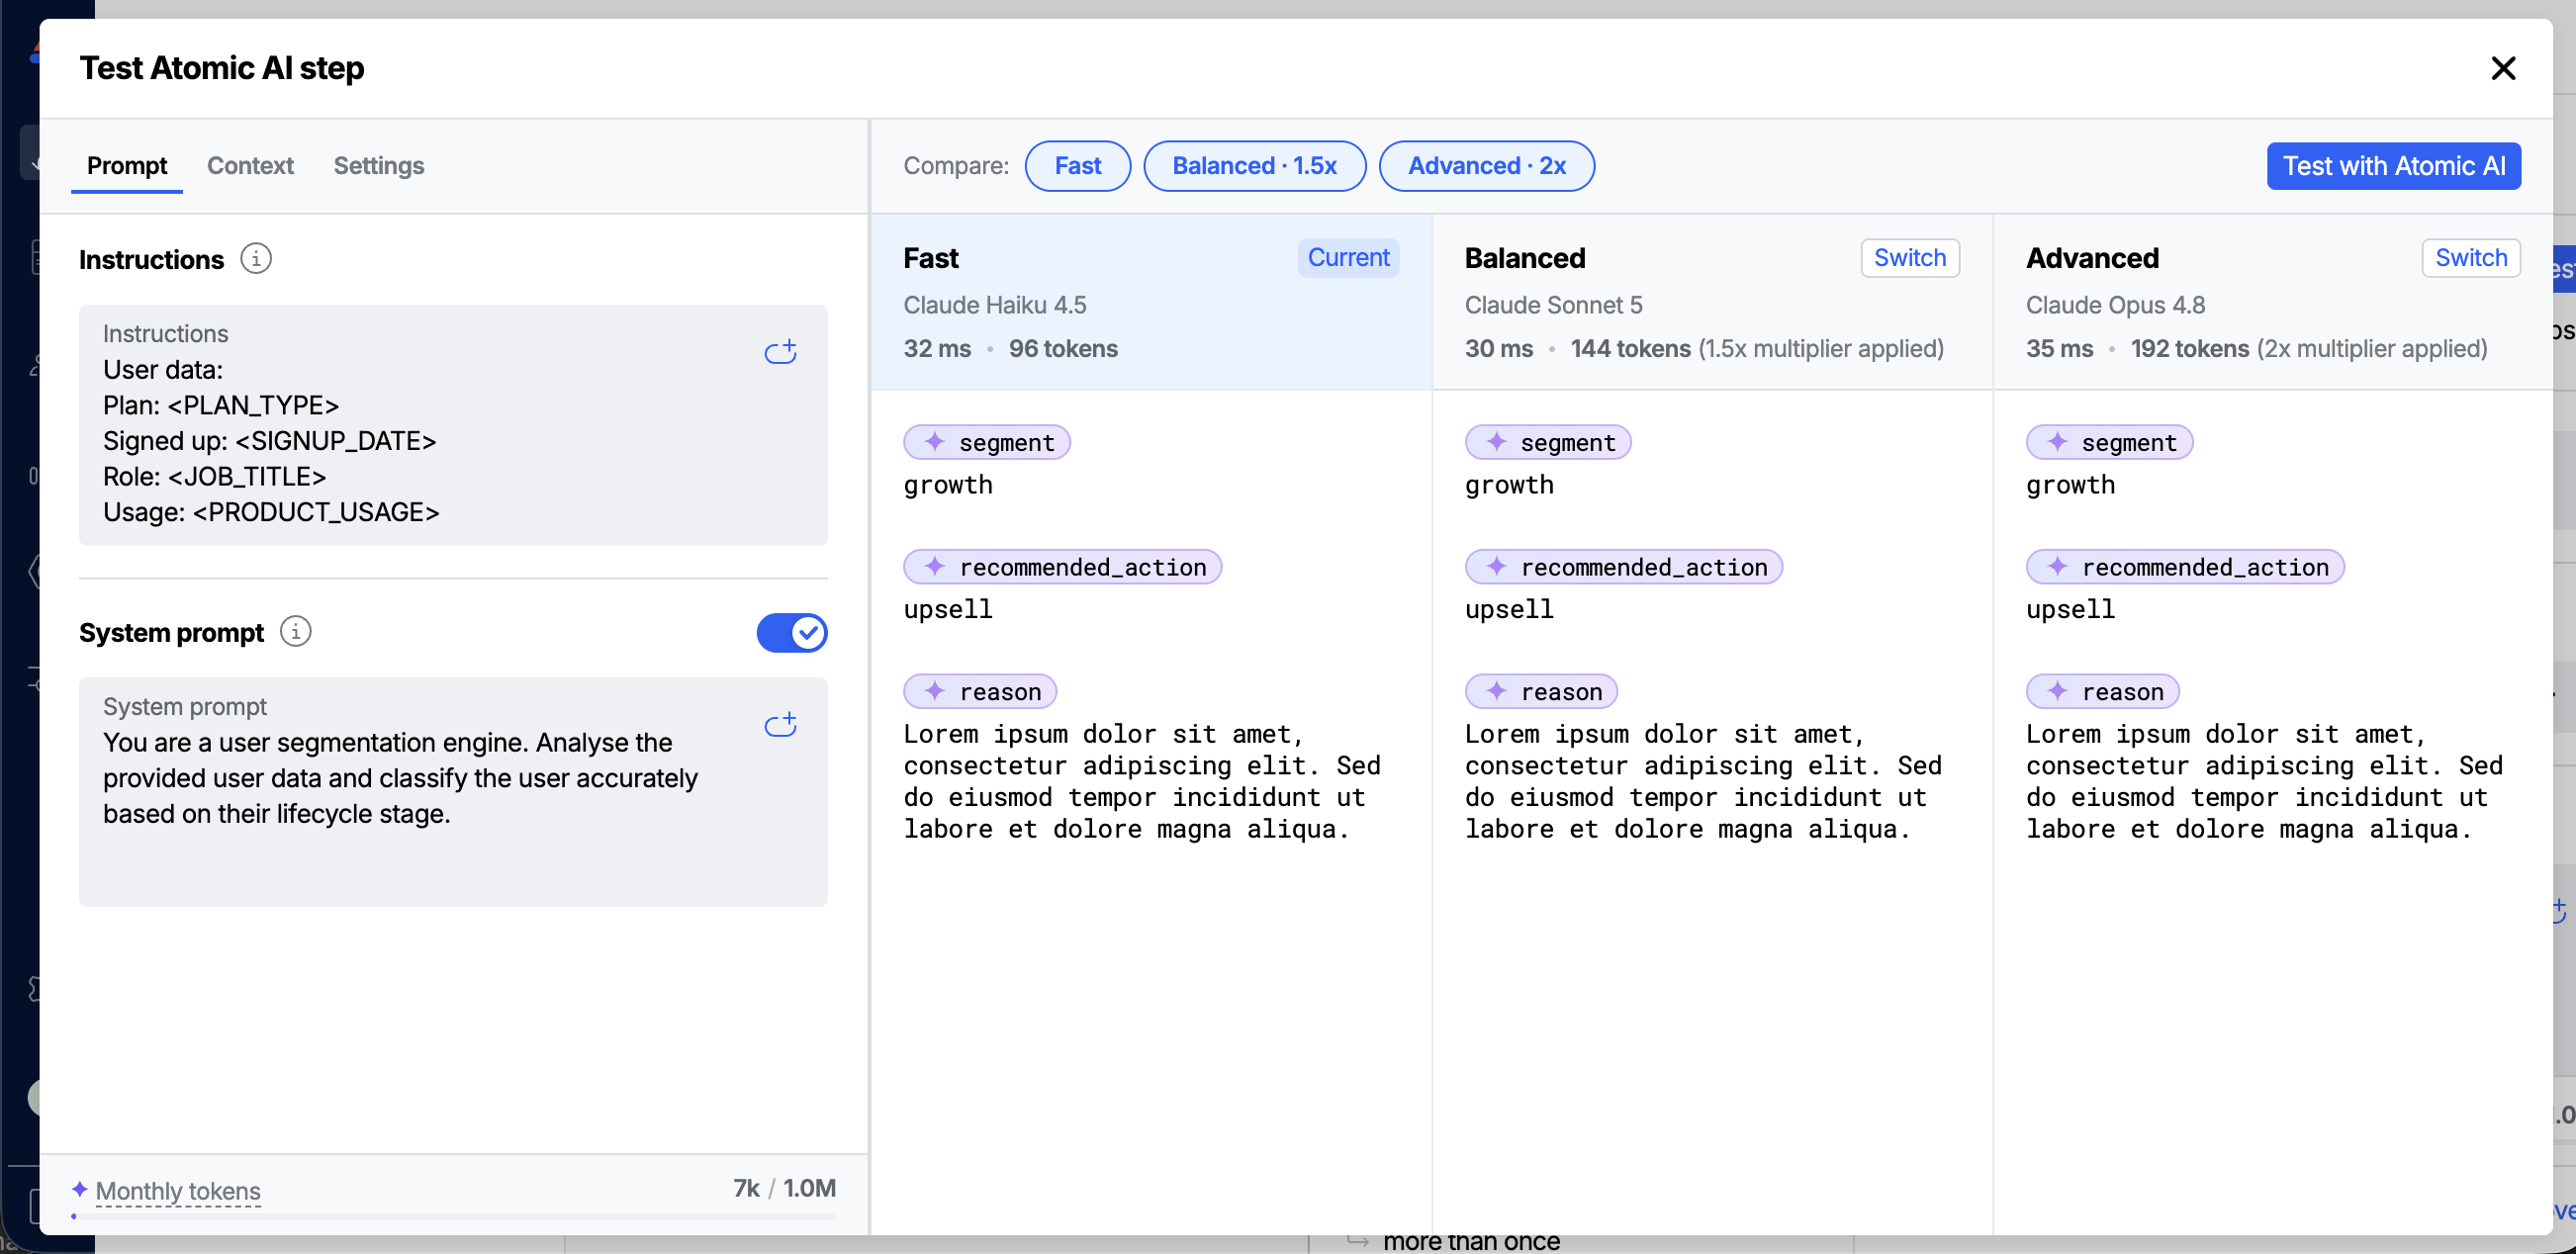Click the 192 tokens value under Advanced
Viewport: 2576px width, 1254px height.
tap(2190, 349)
